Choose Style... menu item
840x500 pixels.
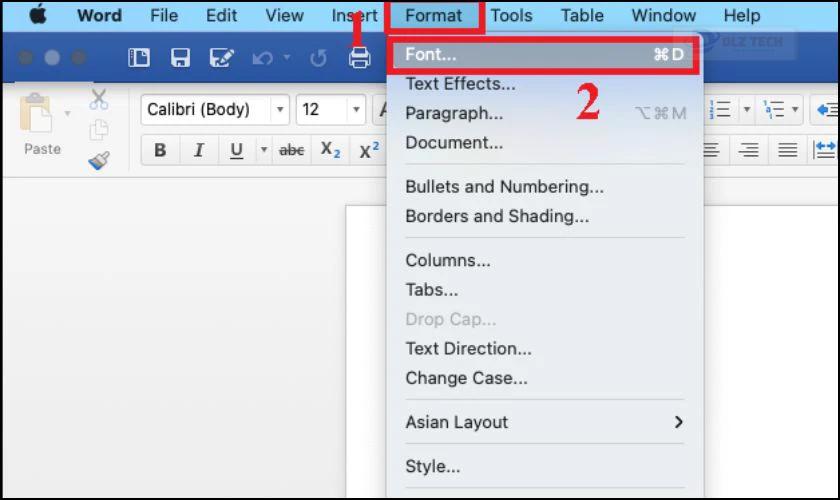tap(544, 466)
